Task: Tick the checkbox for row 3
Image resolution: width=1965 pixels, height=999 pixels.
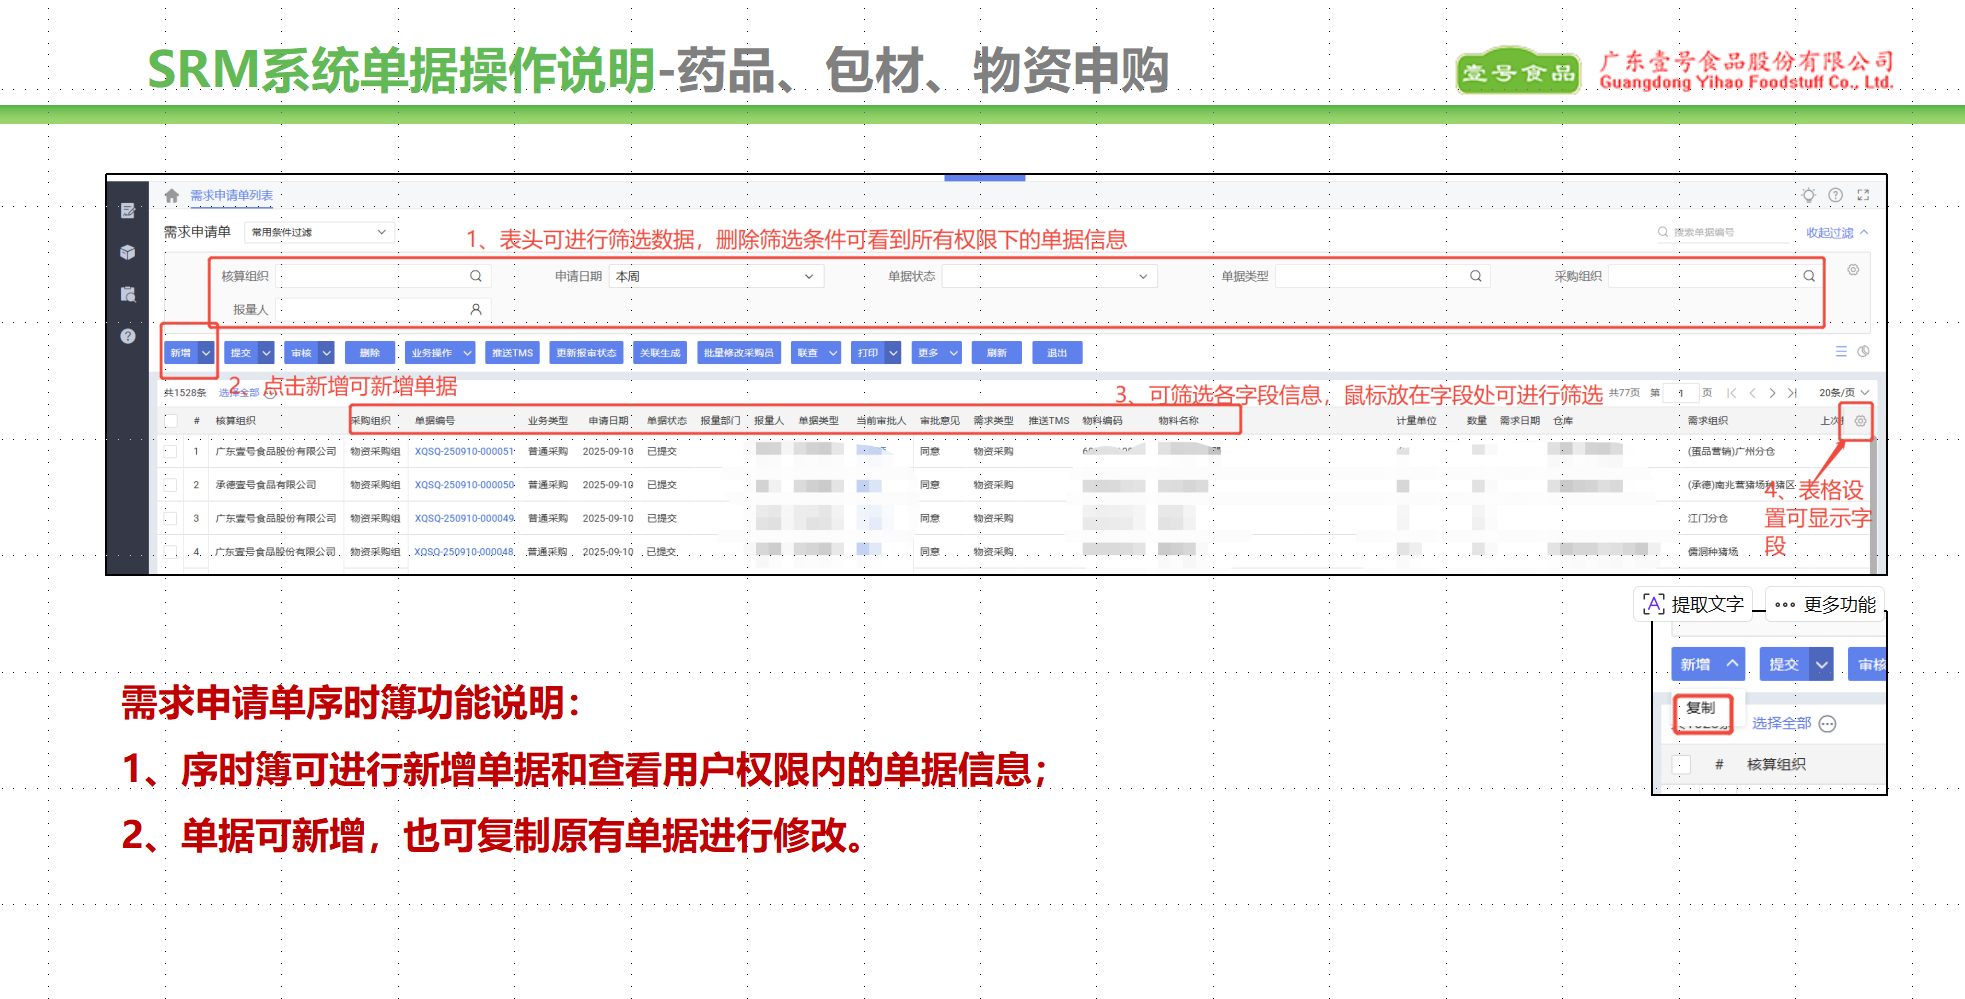Action: click(x=171, y=519)
